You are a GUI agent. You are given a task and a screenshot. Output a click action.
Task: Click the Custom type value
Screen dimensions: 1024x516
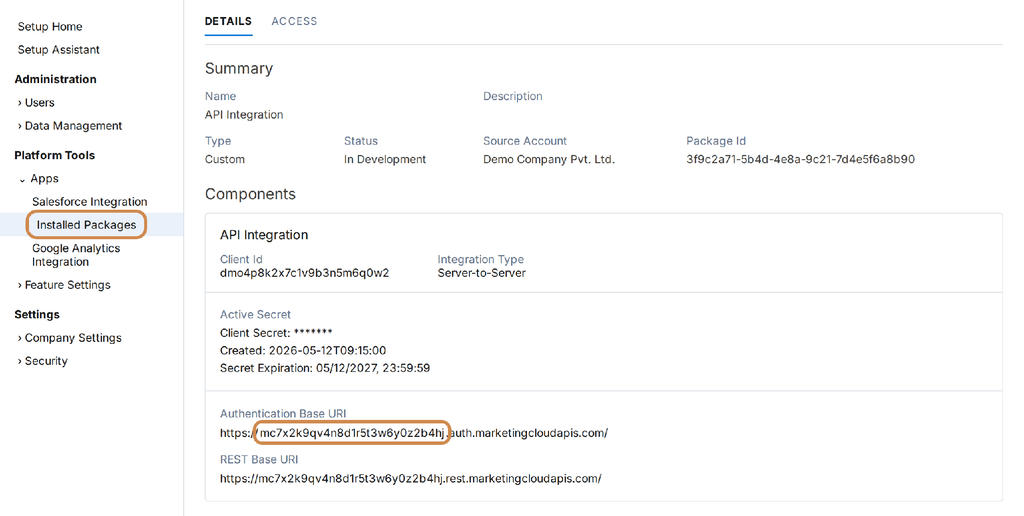tap(225, 159)
